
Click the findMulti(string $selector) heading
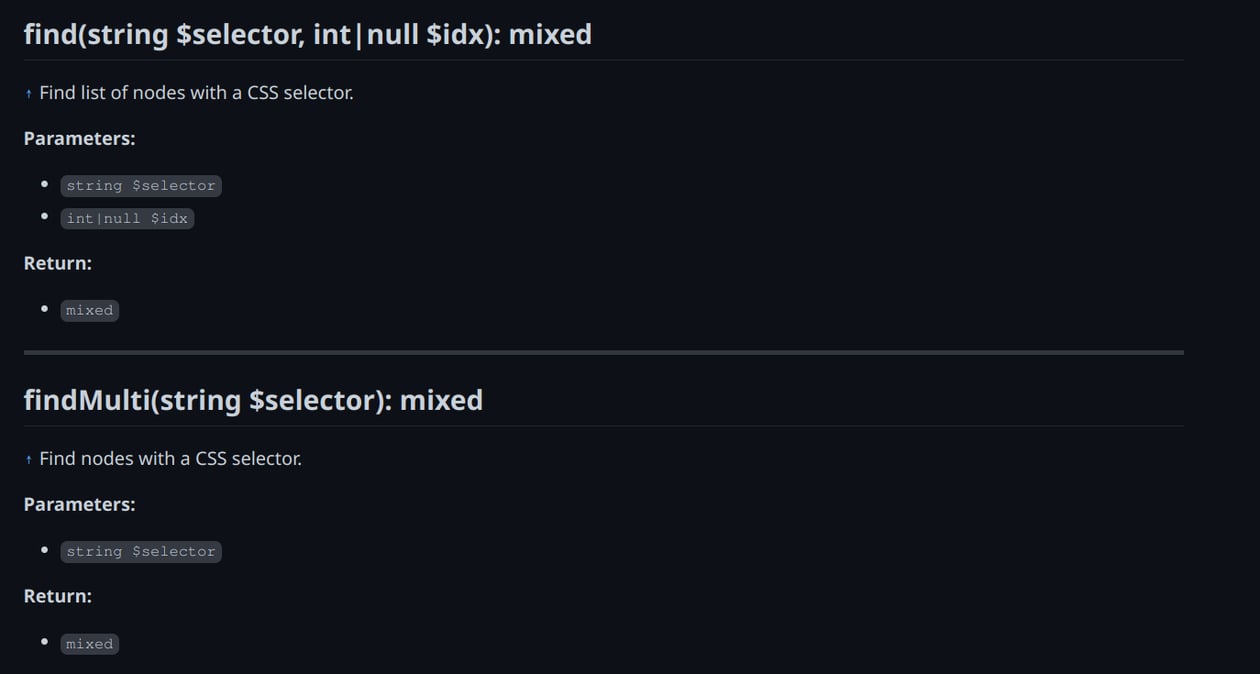click(253, 401)
